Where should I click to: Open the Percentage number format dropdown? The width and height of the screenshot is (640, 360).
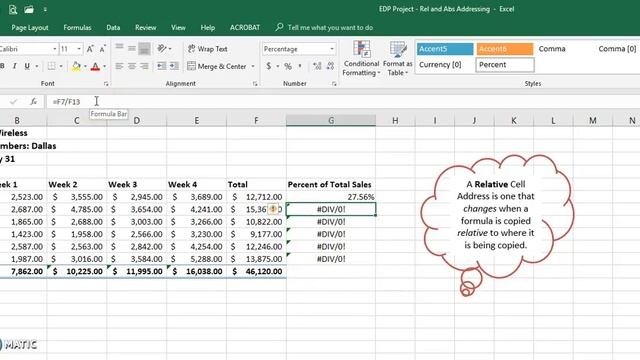(332, 49)
